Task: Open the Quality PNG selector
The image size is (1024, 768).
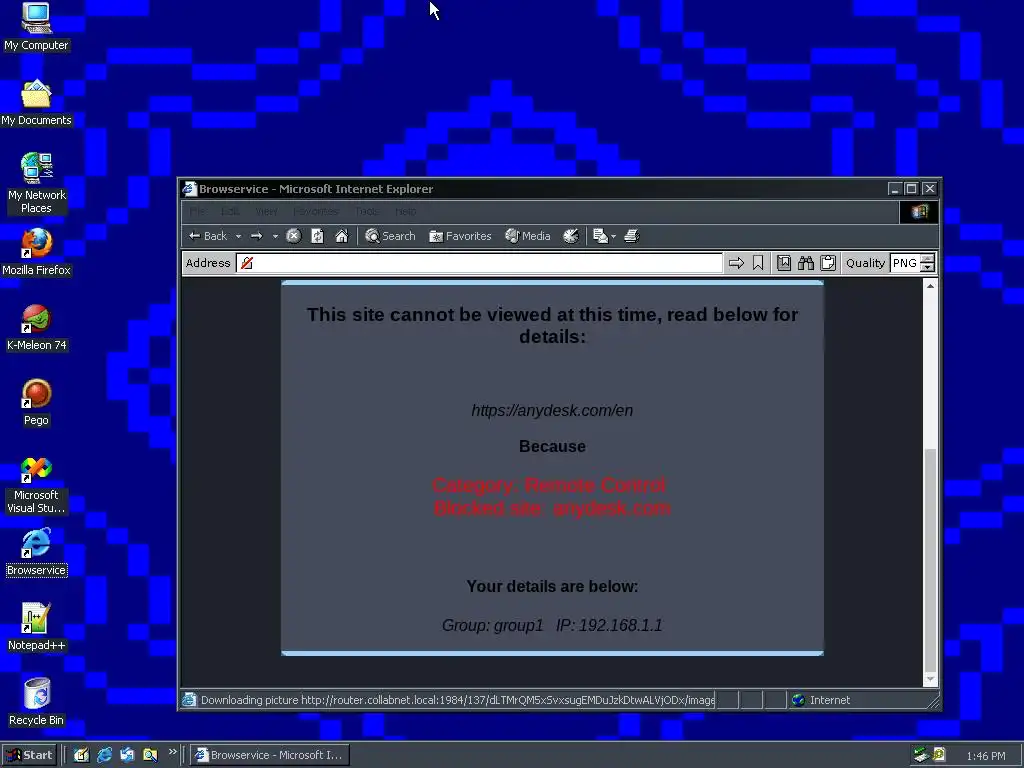Action: 905,263
